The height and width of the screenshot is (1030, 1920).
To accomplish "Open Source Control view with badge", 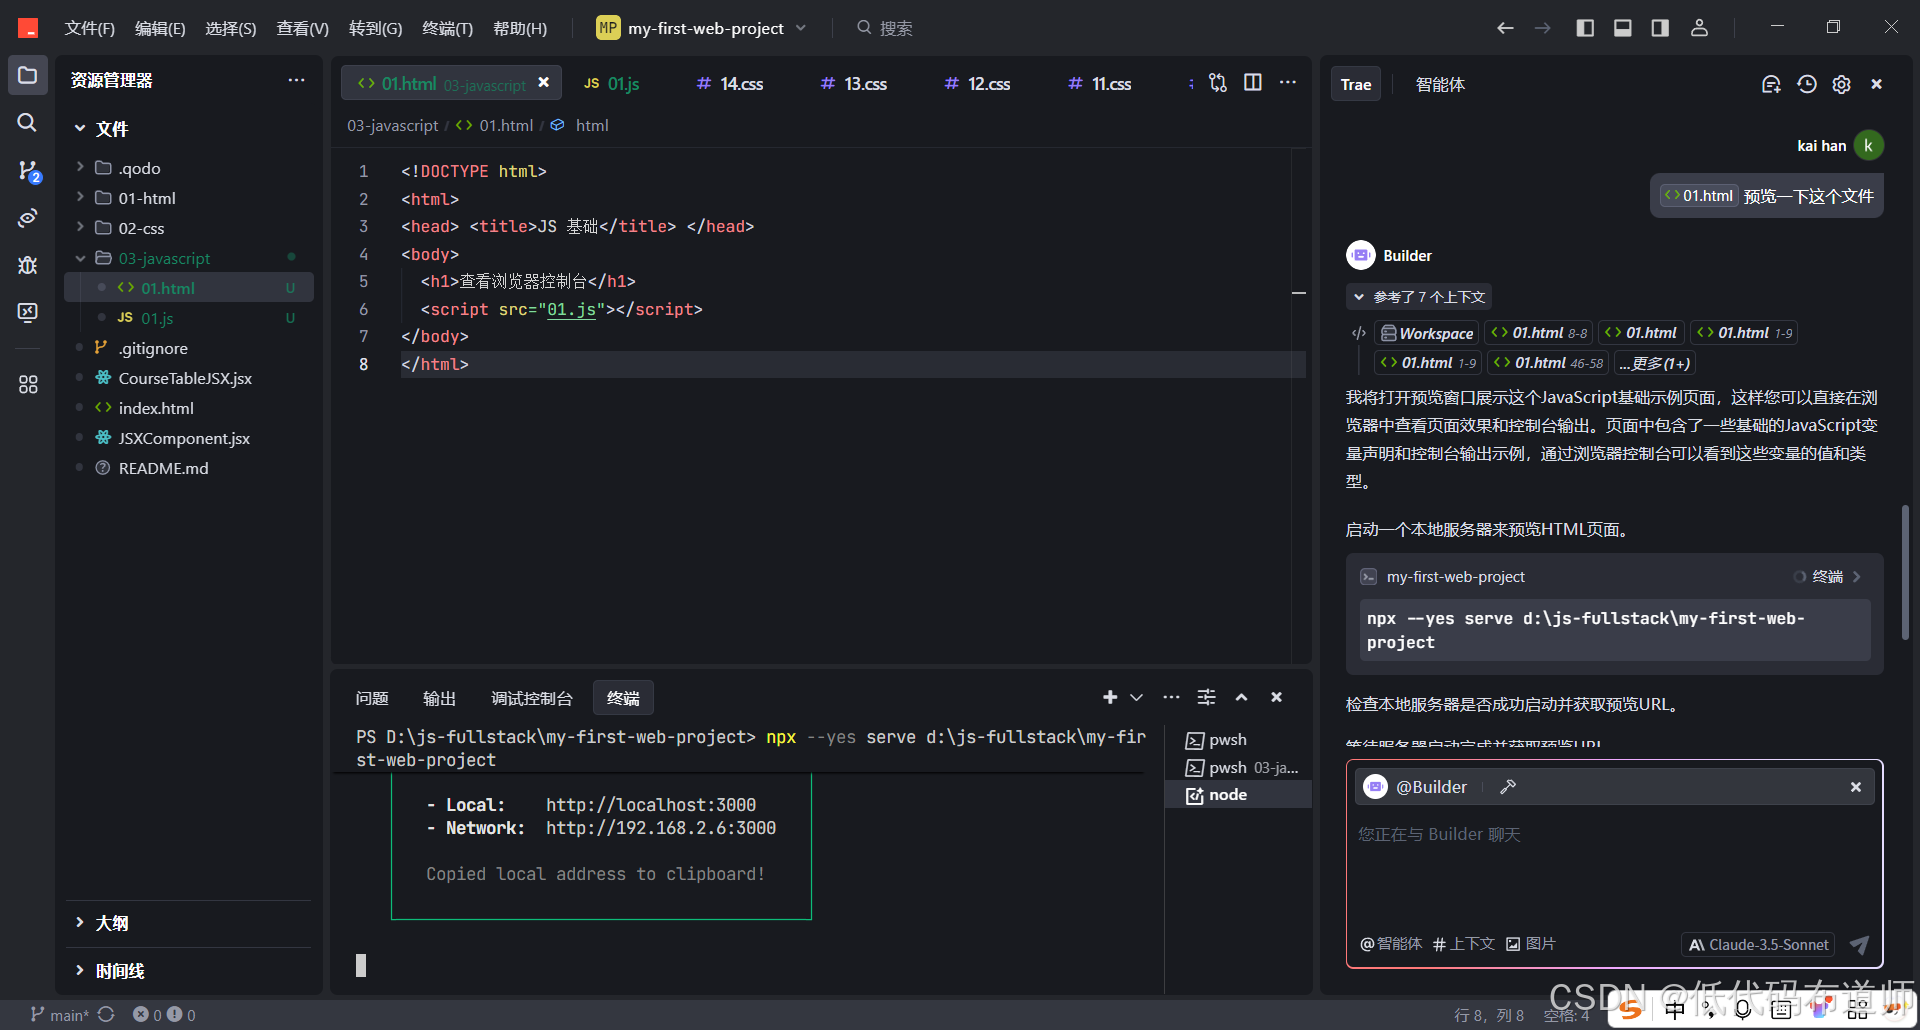I will [x=28, y=171].
